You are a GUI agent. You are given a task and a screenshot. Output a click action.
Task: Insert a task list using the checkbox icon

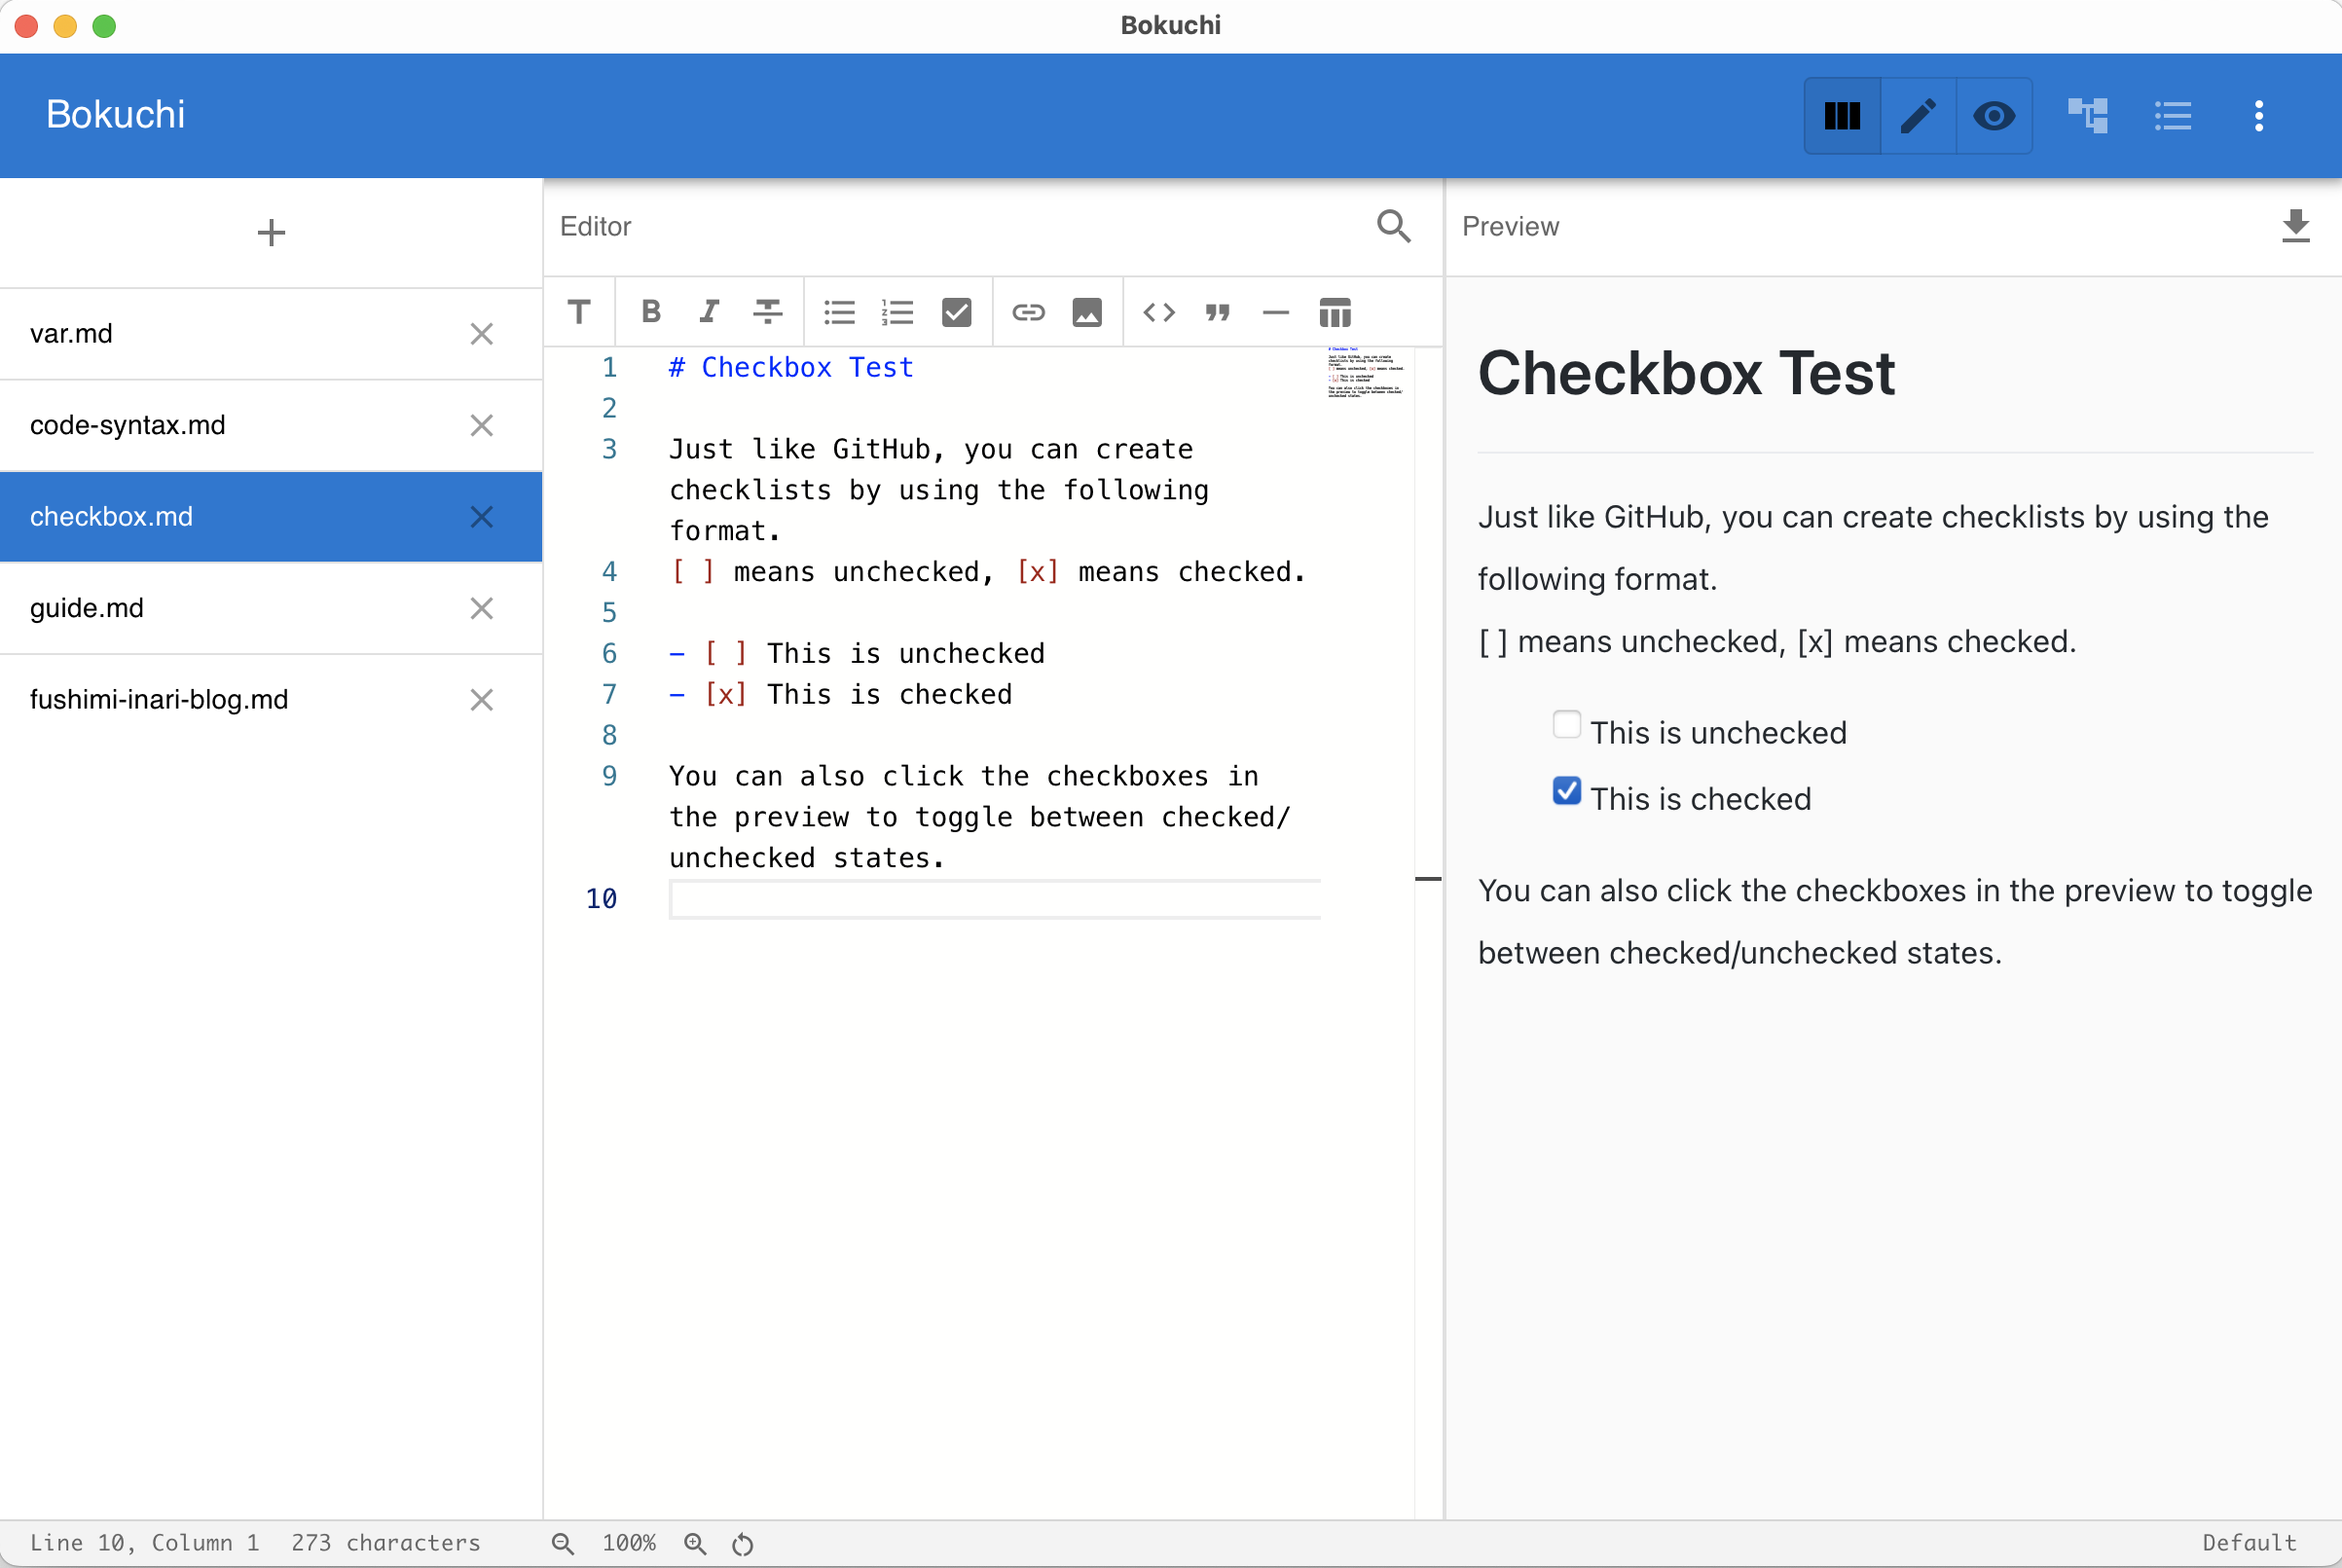(x=956, y=312)
